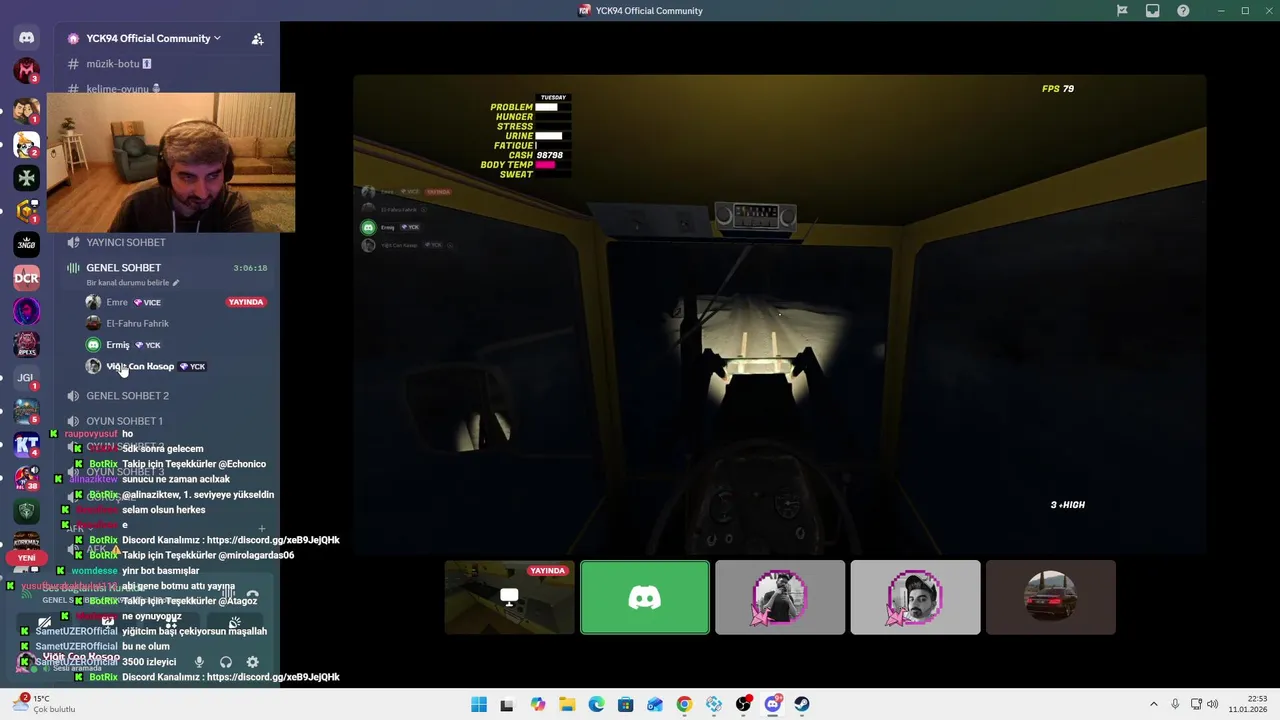
Task: Click the YENI new mentions pill
Action: (27, 558)
